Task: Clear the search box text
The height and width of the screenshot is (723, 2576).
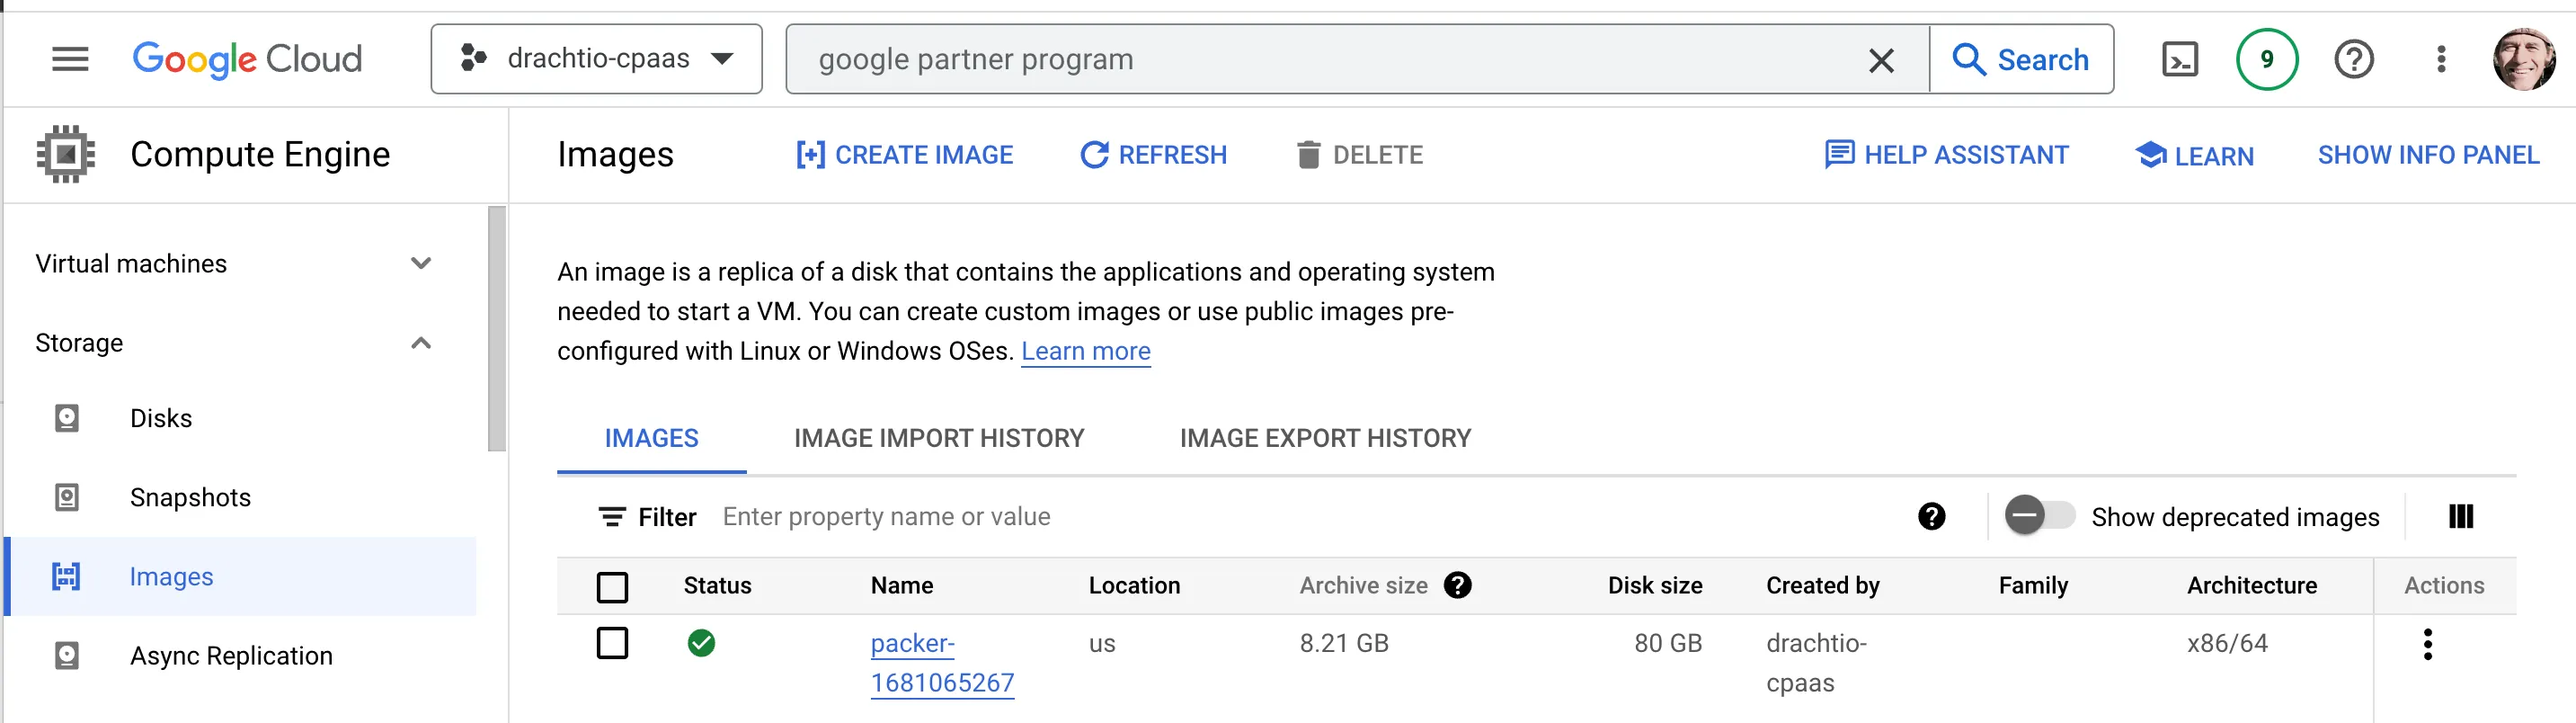Action: tap(1881, 60)
